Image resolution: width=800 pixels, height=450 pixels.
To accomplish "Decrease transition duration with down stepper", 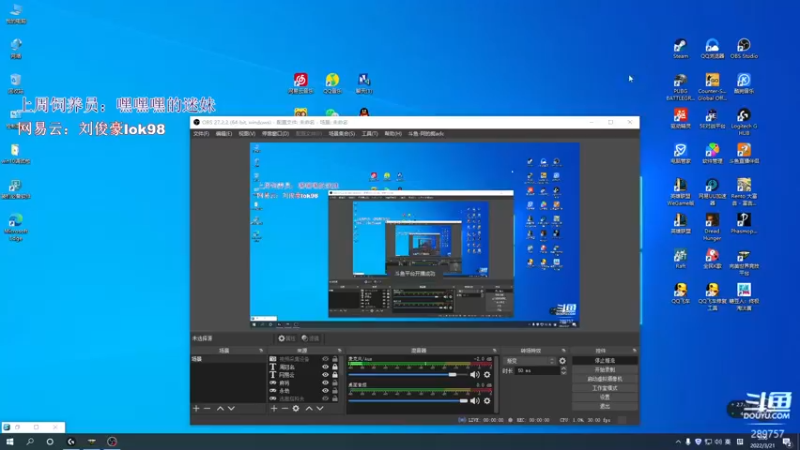I will click(563, 373).
